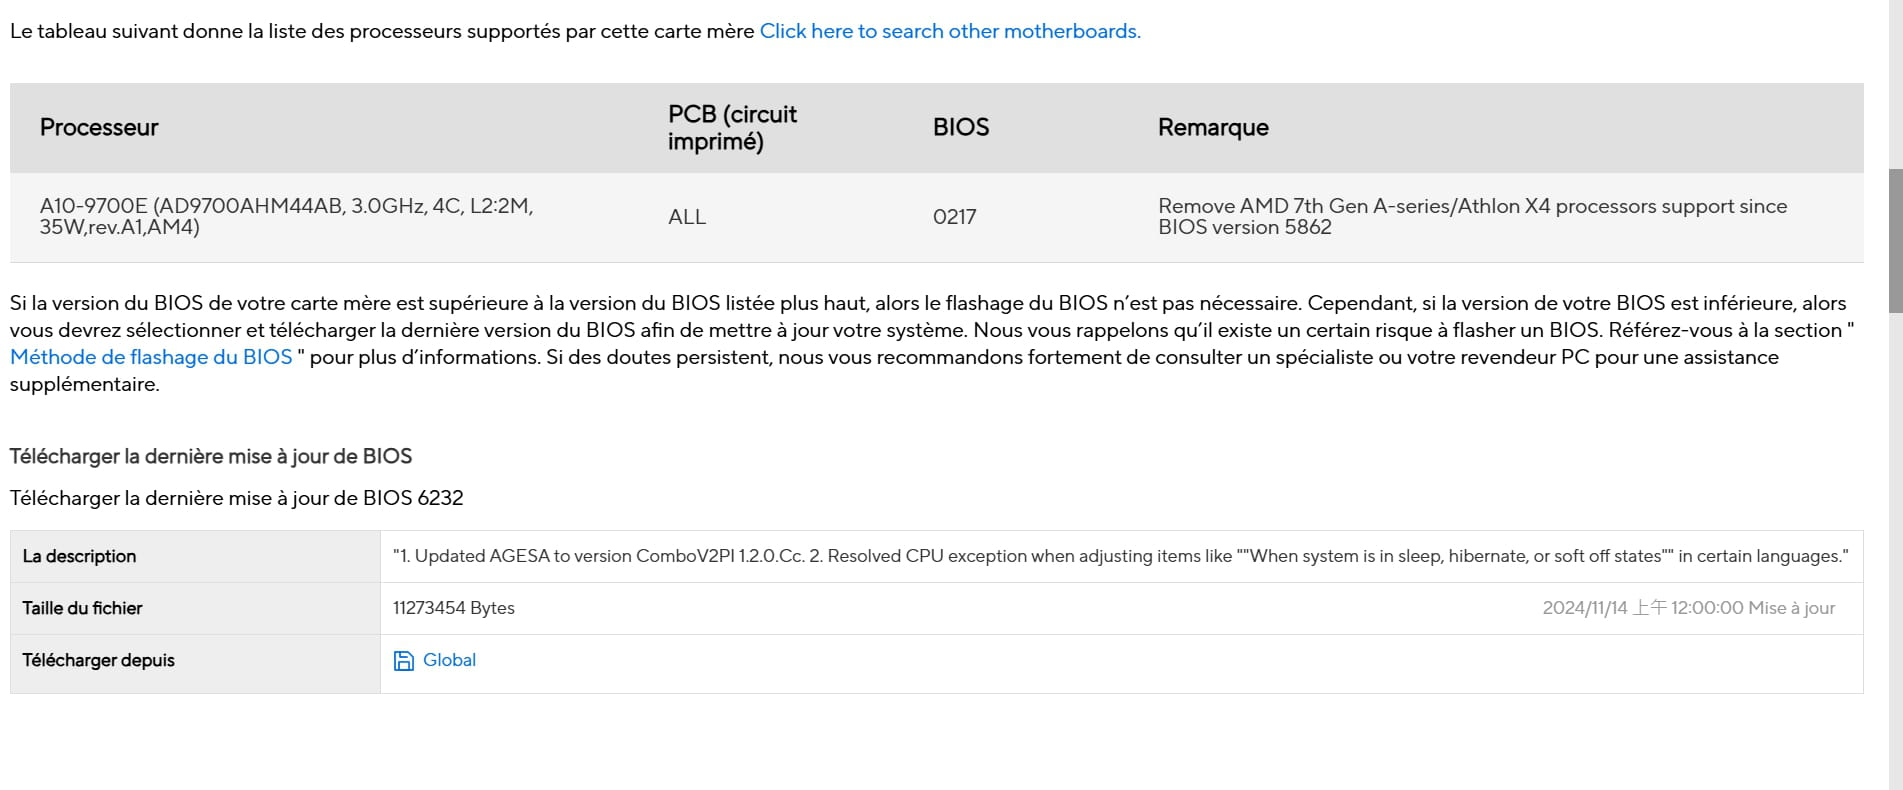The height and width of the screenshot is (790, 1903).
Task: Click the 'La description' row label
Action: 79,556
